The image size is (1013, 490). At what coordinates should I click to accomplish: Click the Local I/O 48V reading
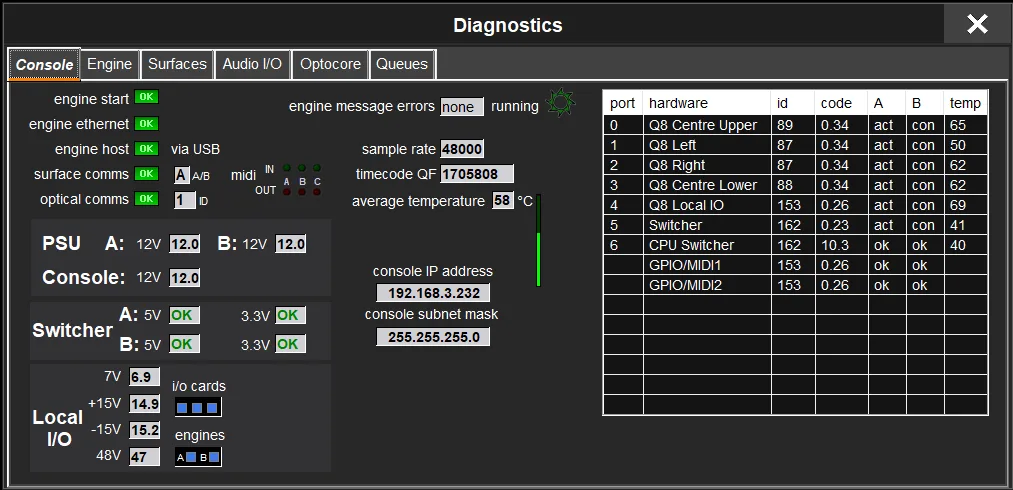pos(145,456)
